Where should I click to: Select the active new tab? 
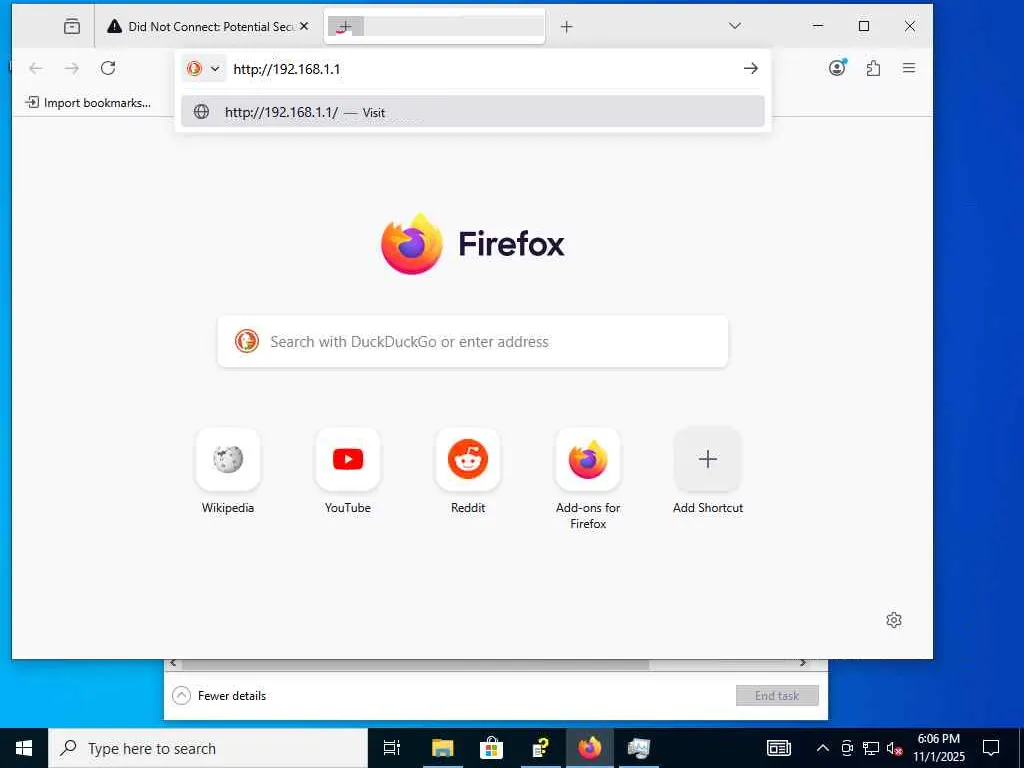click(434, 26)
